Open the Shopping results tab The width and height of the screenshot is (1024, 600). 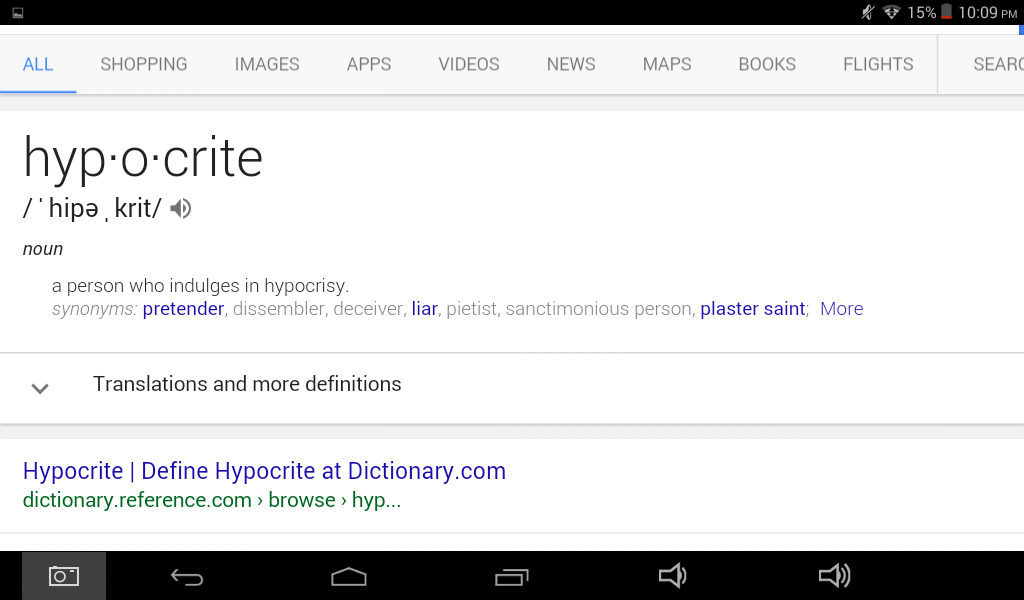click(144, 64)
